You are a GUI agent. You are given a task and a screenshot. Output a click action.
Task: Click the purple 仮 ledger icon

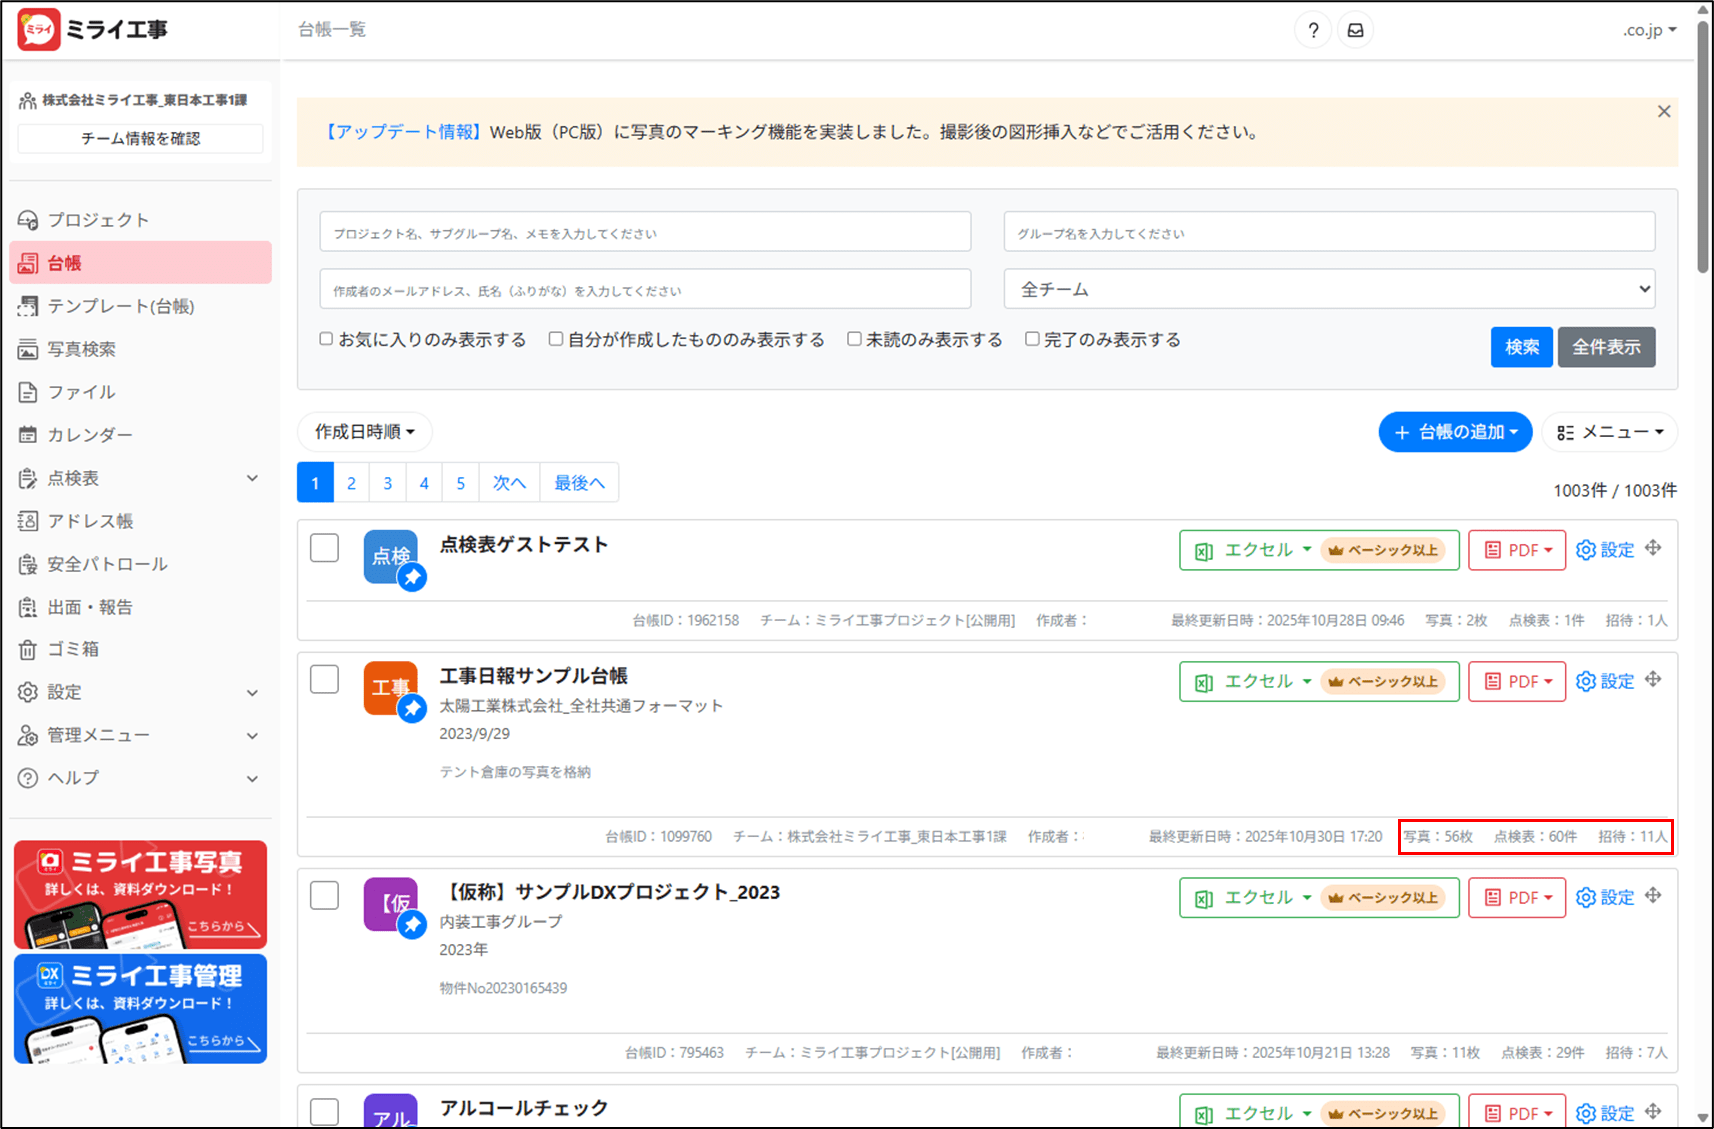point(390,904)
